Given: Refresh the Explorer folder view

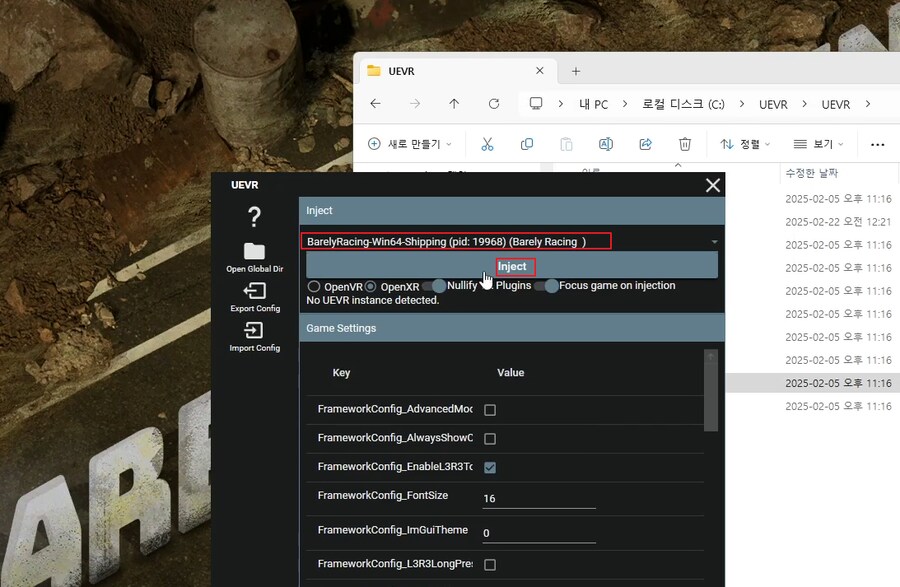Looking at the screenshot, I should pos(494,104).
